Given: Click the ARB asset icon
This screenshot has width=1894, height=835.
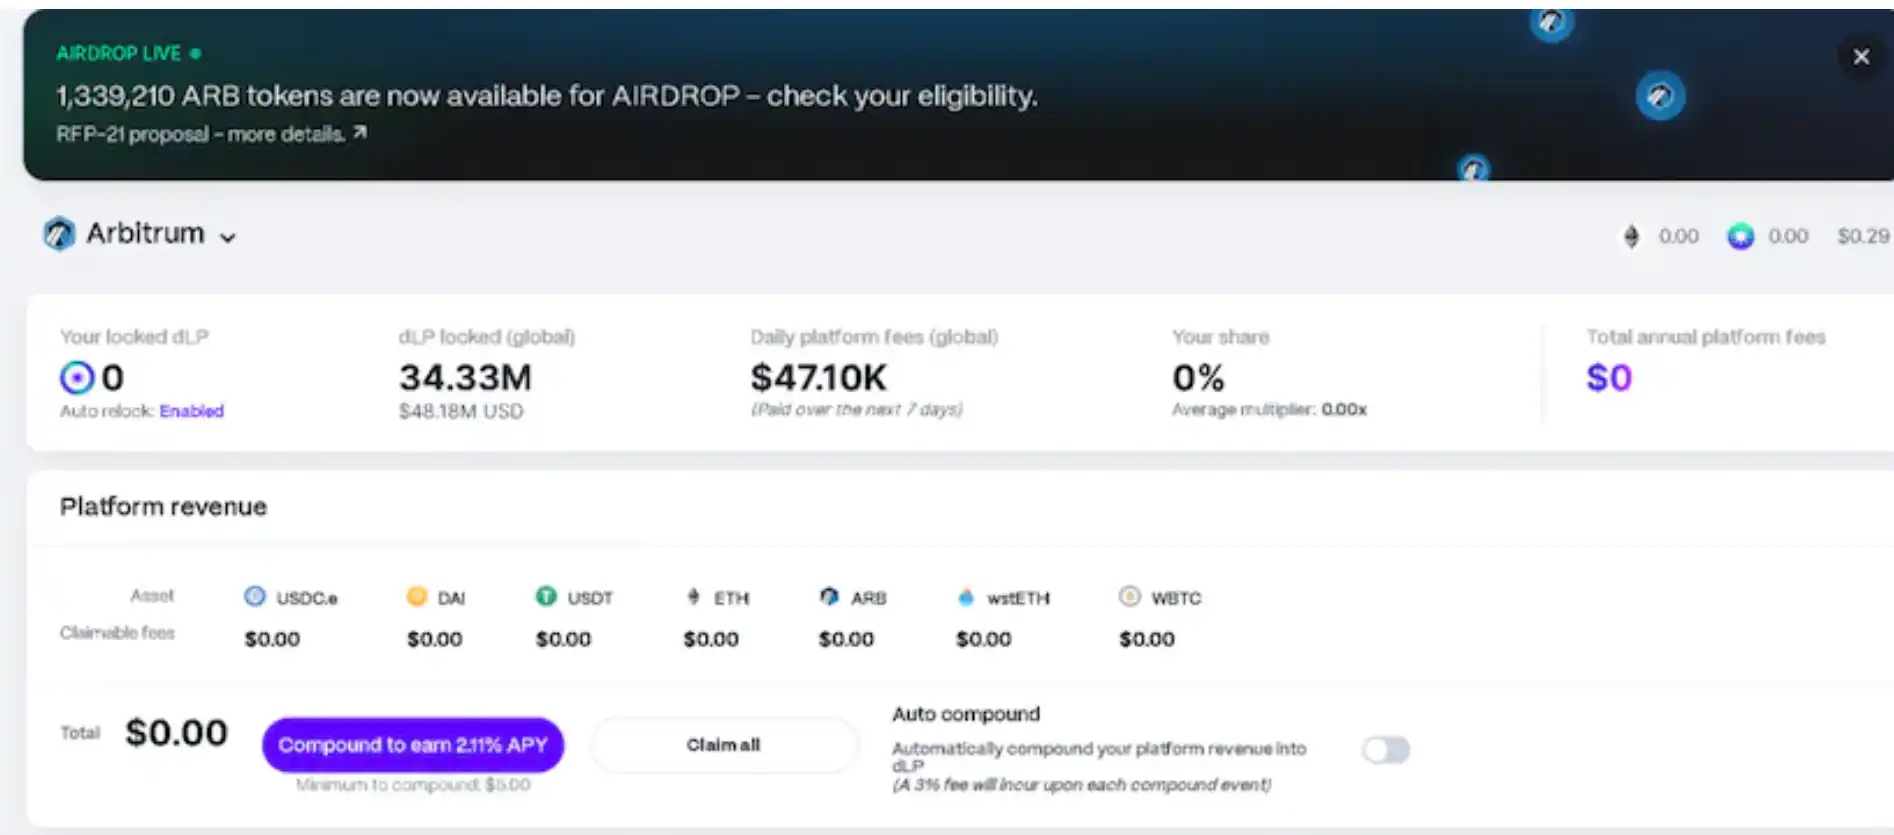Looking at the screenshot, I should click(x=829, y=596).
